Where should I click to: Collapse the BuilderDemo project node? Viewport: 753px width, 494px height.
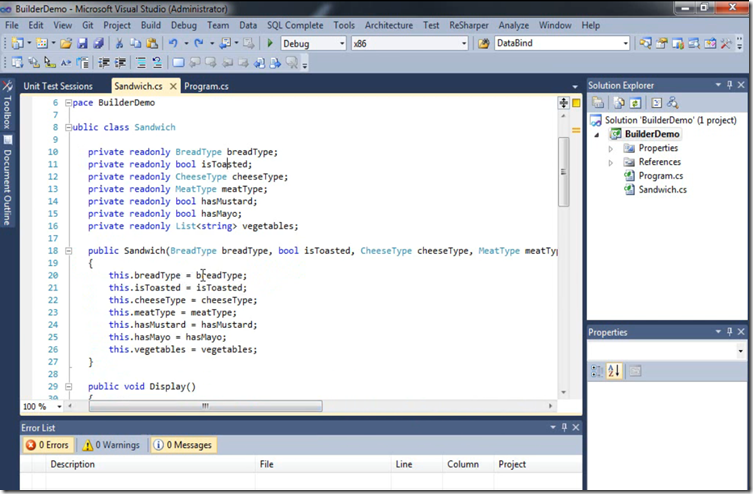point(597,135)
